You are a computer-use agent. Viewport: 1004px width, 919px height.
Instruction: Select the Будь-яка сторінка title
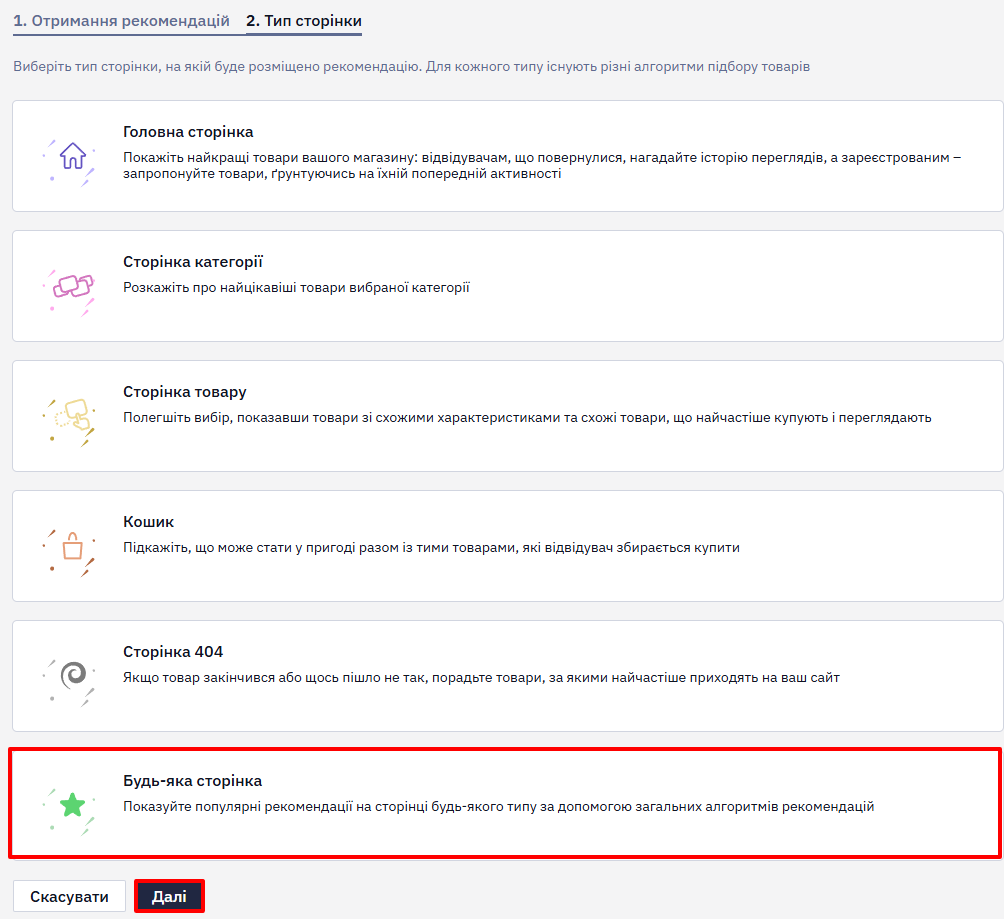tap(192, 781)
